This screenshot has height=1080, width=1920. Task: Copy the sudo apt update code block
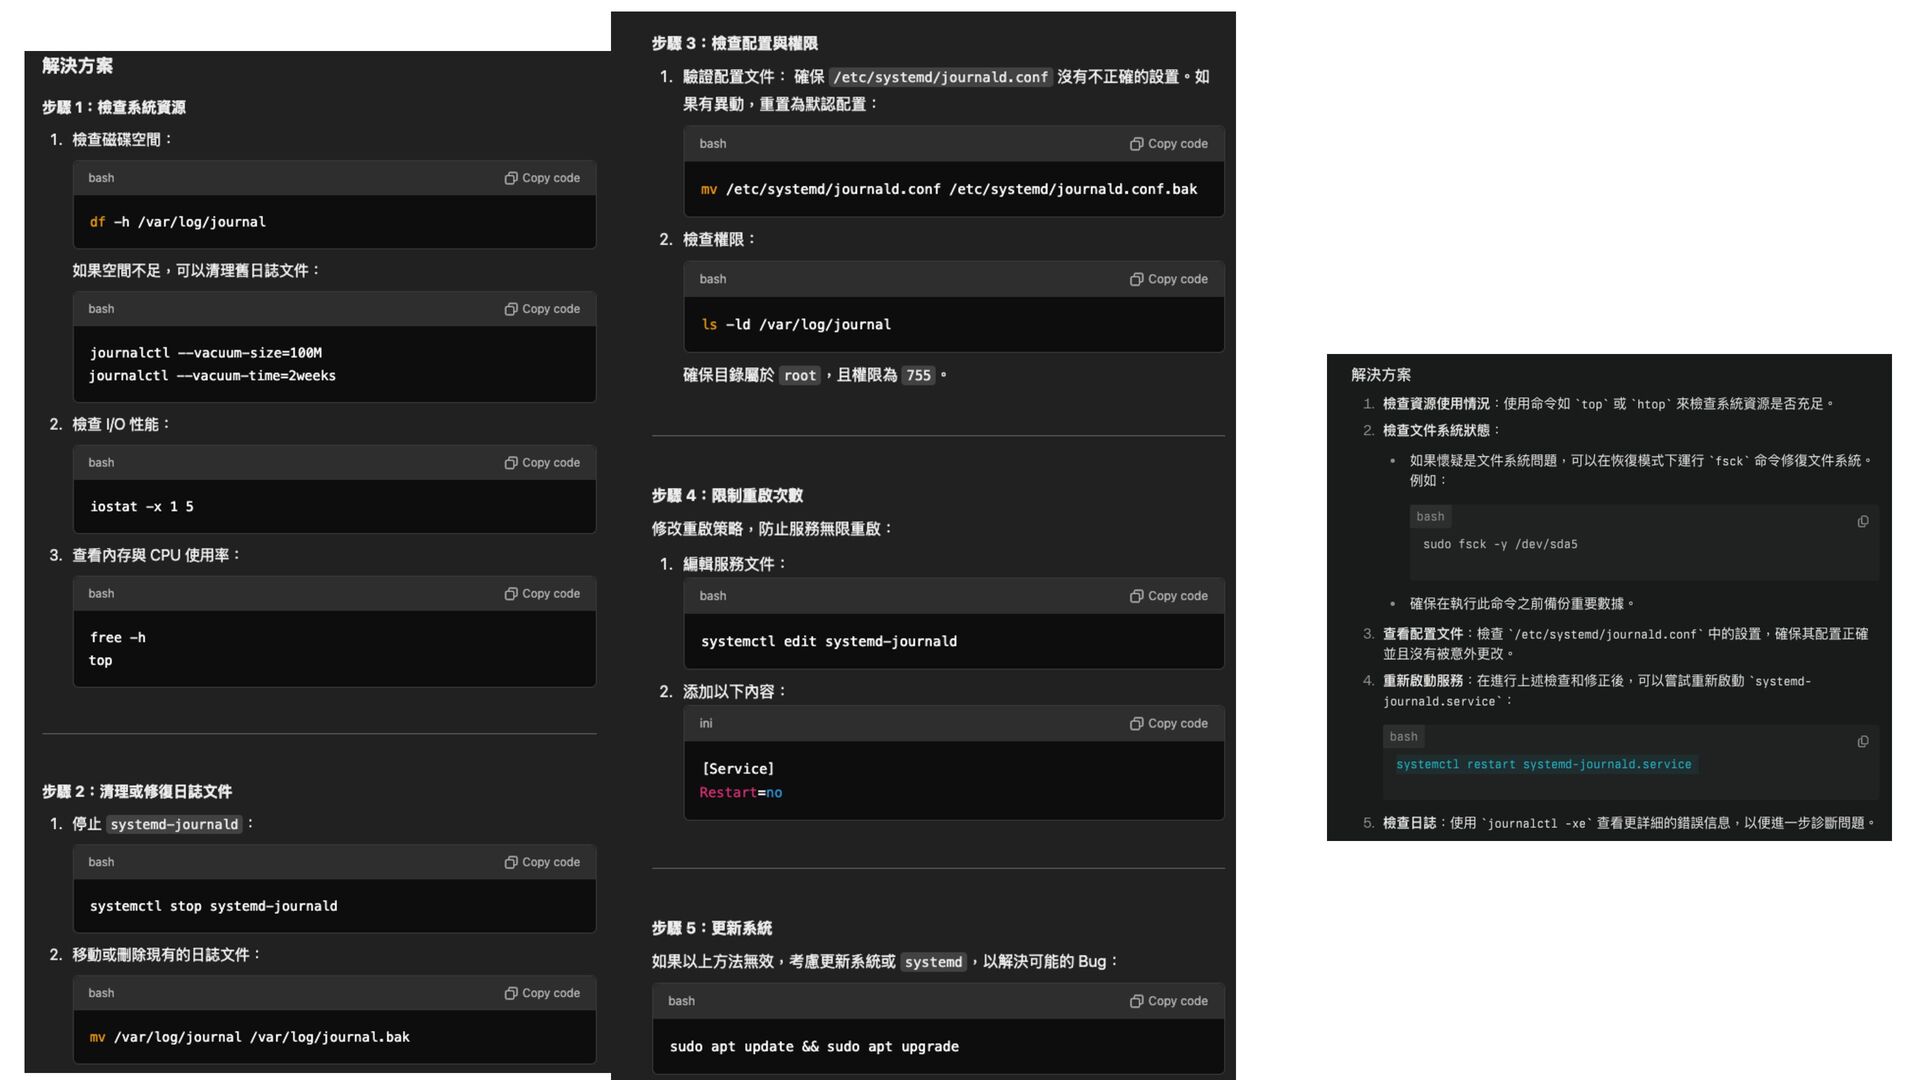pyautogui.click(x=1168, y=1001)
